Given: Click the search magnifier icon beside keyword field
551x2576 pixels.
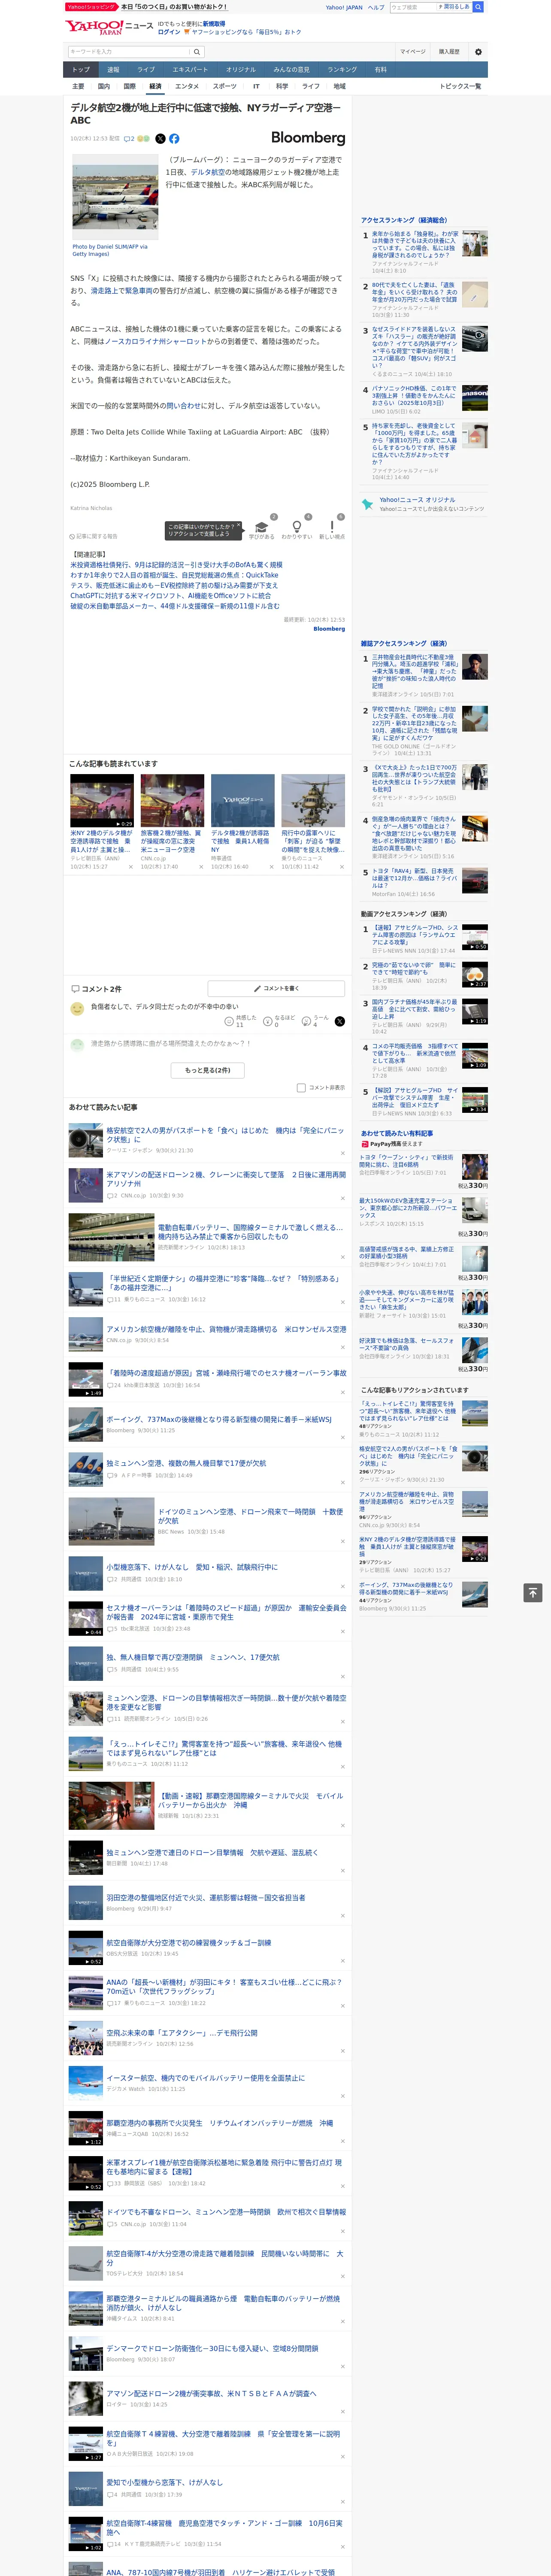Looking at the screenshot, I should tap(197, 52).
